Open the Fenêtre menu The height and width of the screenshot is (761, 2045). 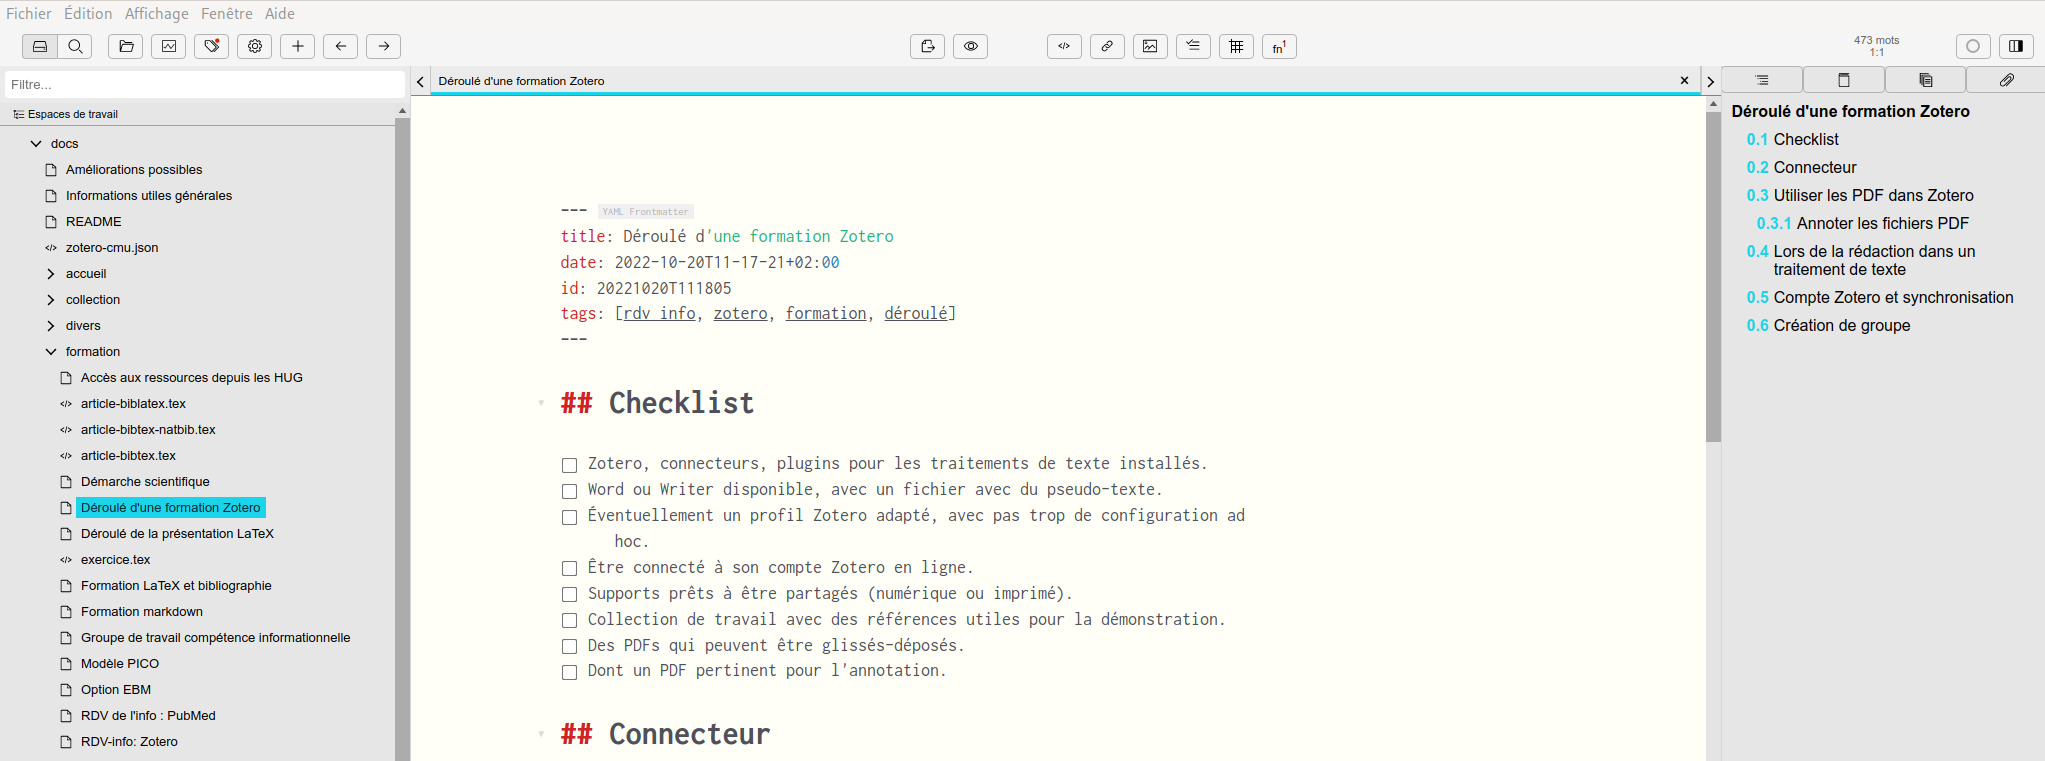[227, 13]
